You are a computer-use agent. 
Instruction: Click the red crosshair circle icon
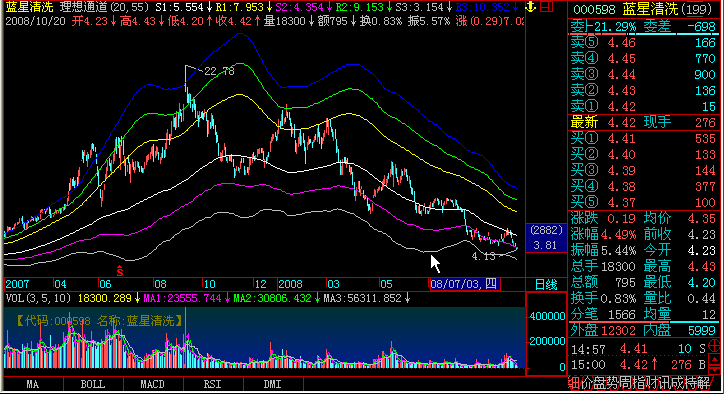714,346
